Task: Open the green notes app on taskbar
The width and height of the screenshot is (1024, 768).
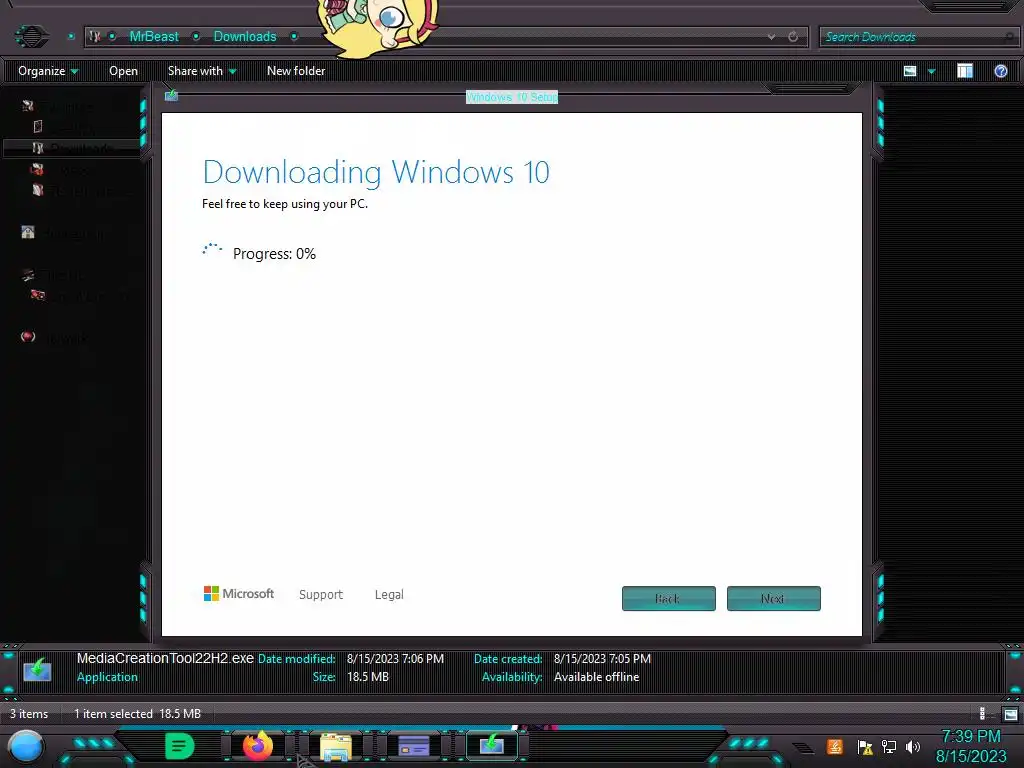Action: point(180,746)
